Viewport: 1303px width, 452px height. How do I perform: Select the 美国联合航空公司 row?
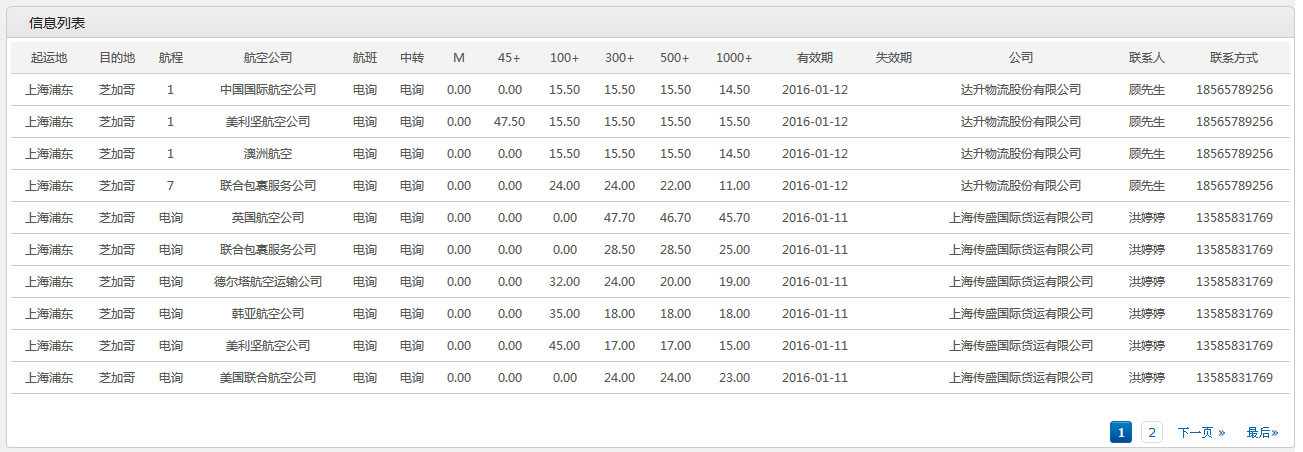650,378
